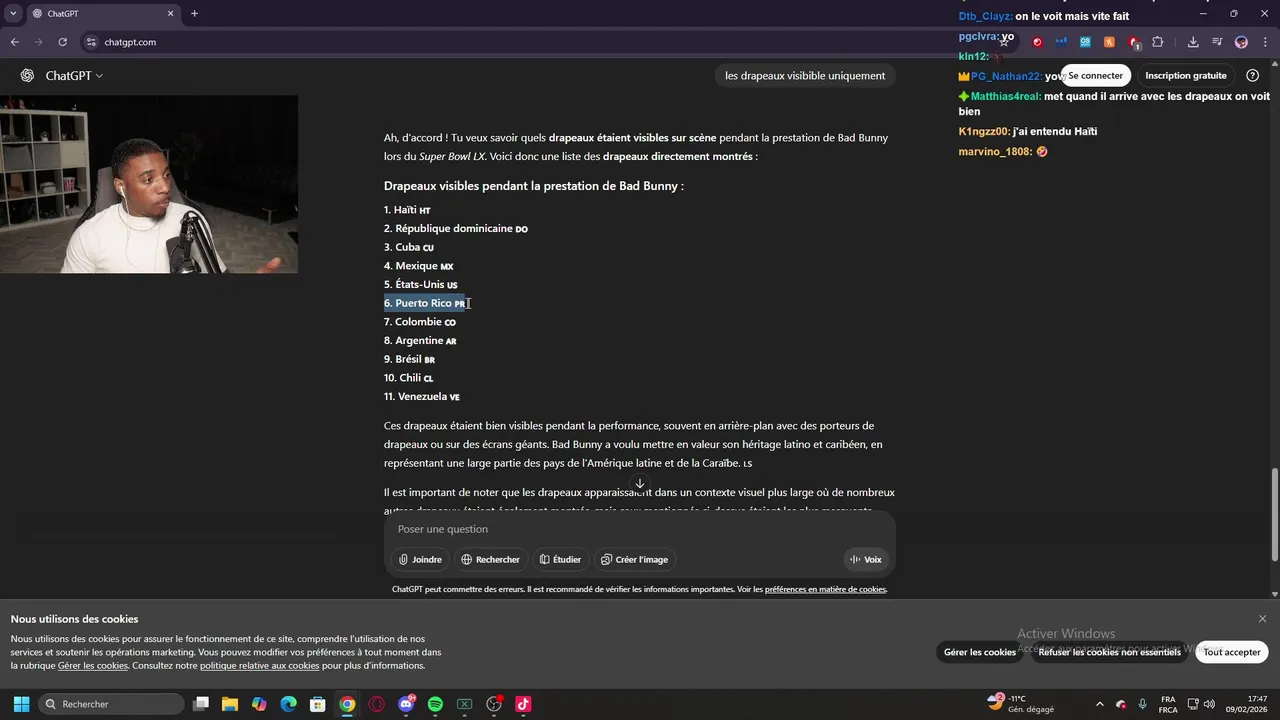The width and height of the screenshot is (1280, 720).
Task: Open Microsoft Edge from the taskbar
Action: pos(288,704)
